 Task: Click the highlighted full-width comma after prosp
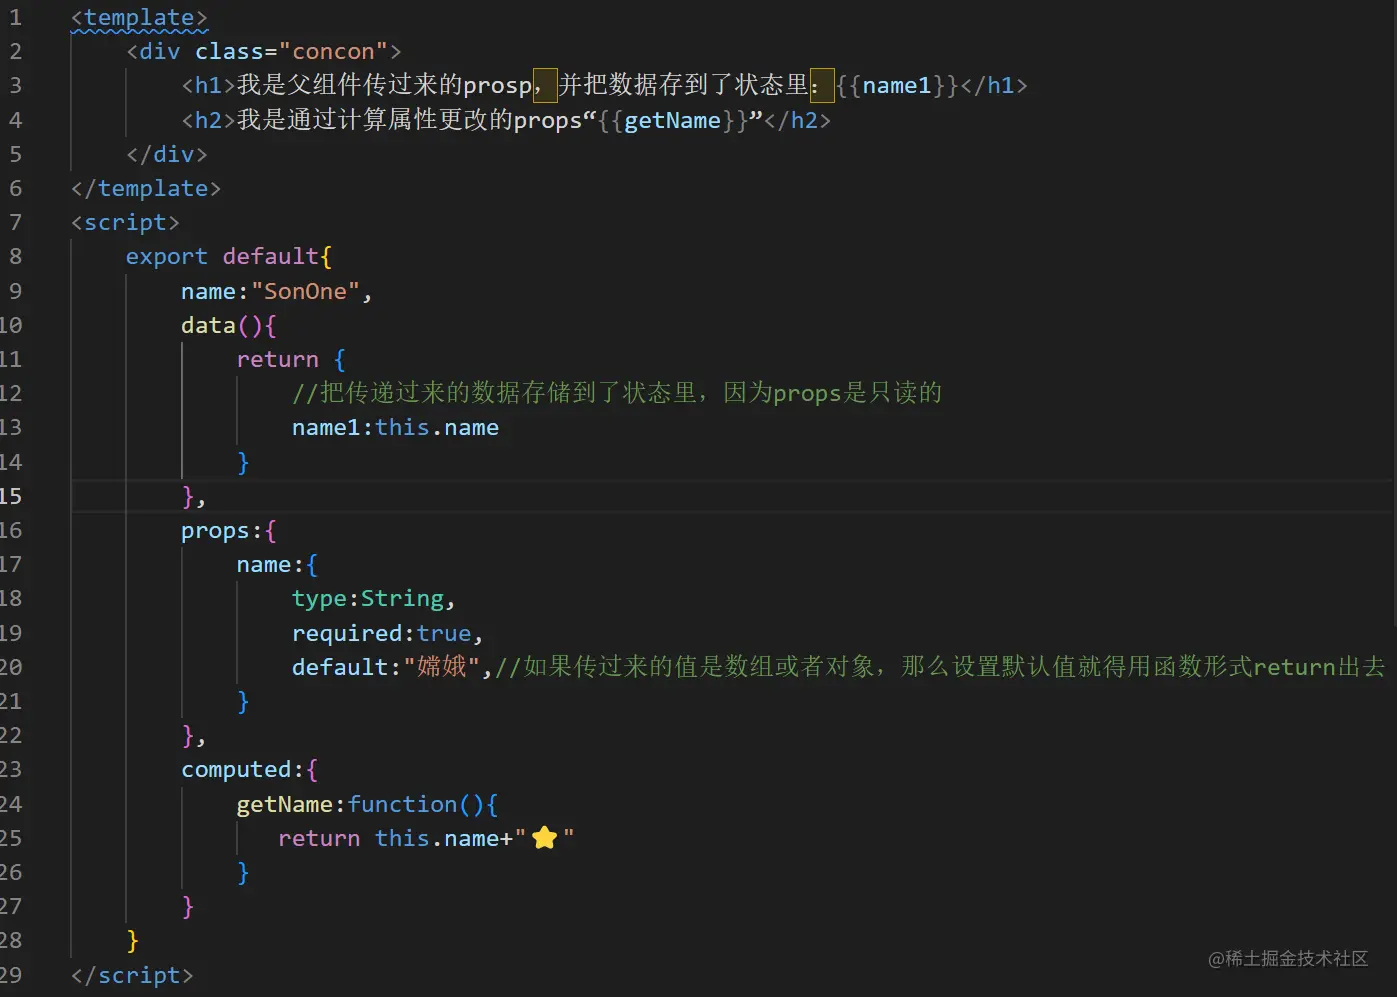tap(545, 86)
